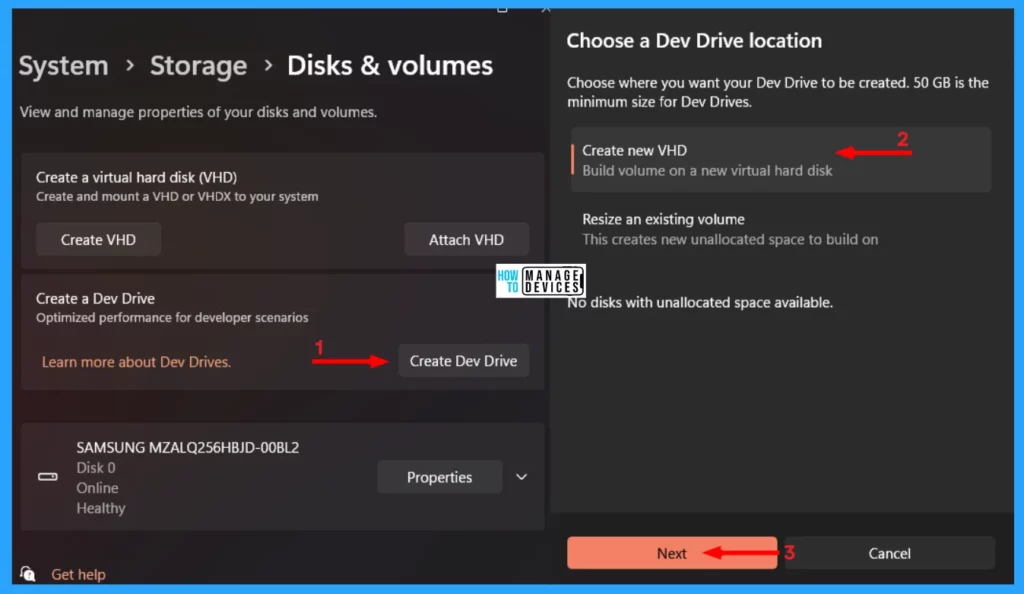Screen dimensions: 1024x594
Task: Cancel the Dev Drive location dialog
Action: tap(889, 554)
